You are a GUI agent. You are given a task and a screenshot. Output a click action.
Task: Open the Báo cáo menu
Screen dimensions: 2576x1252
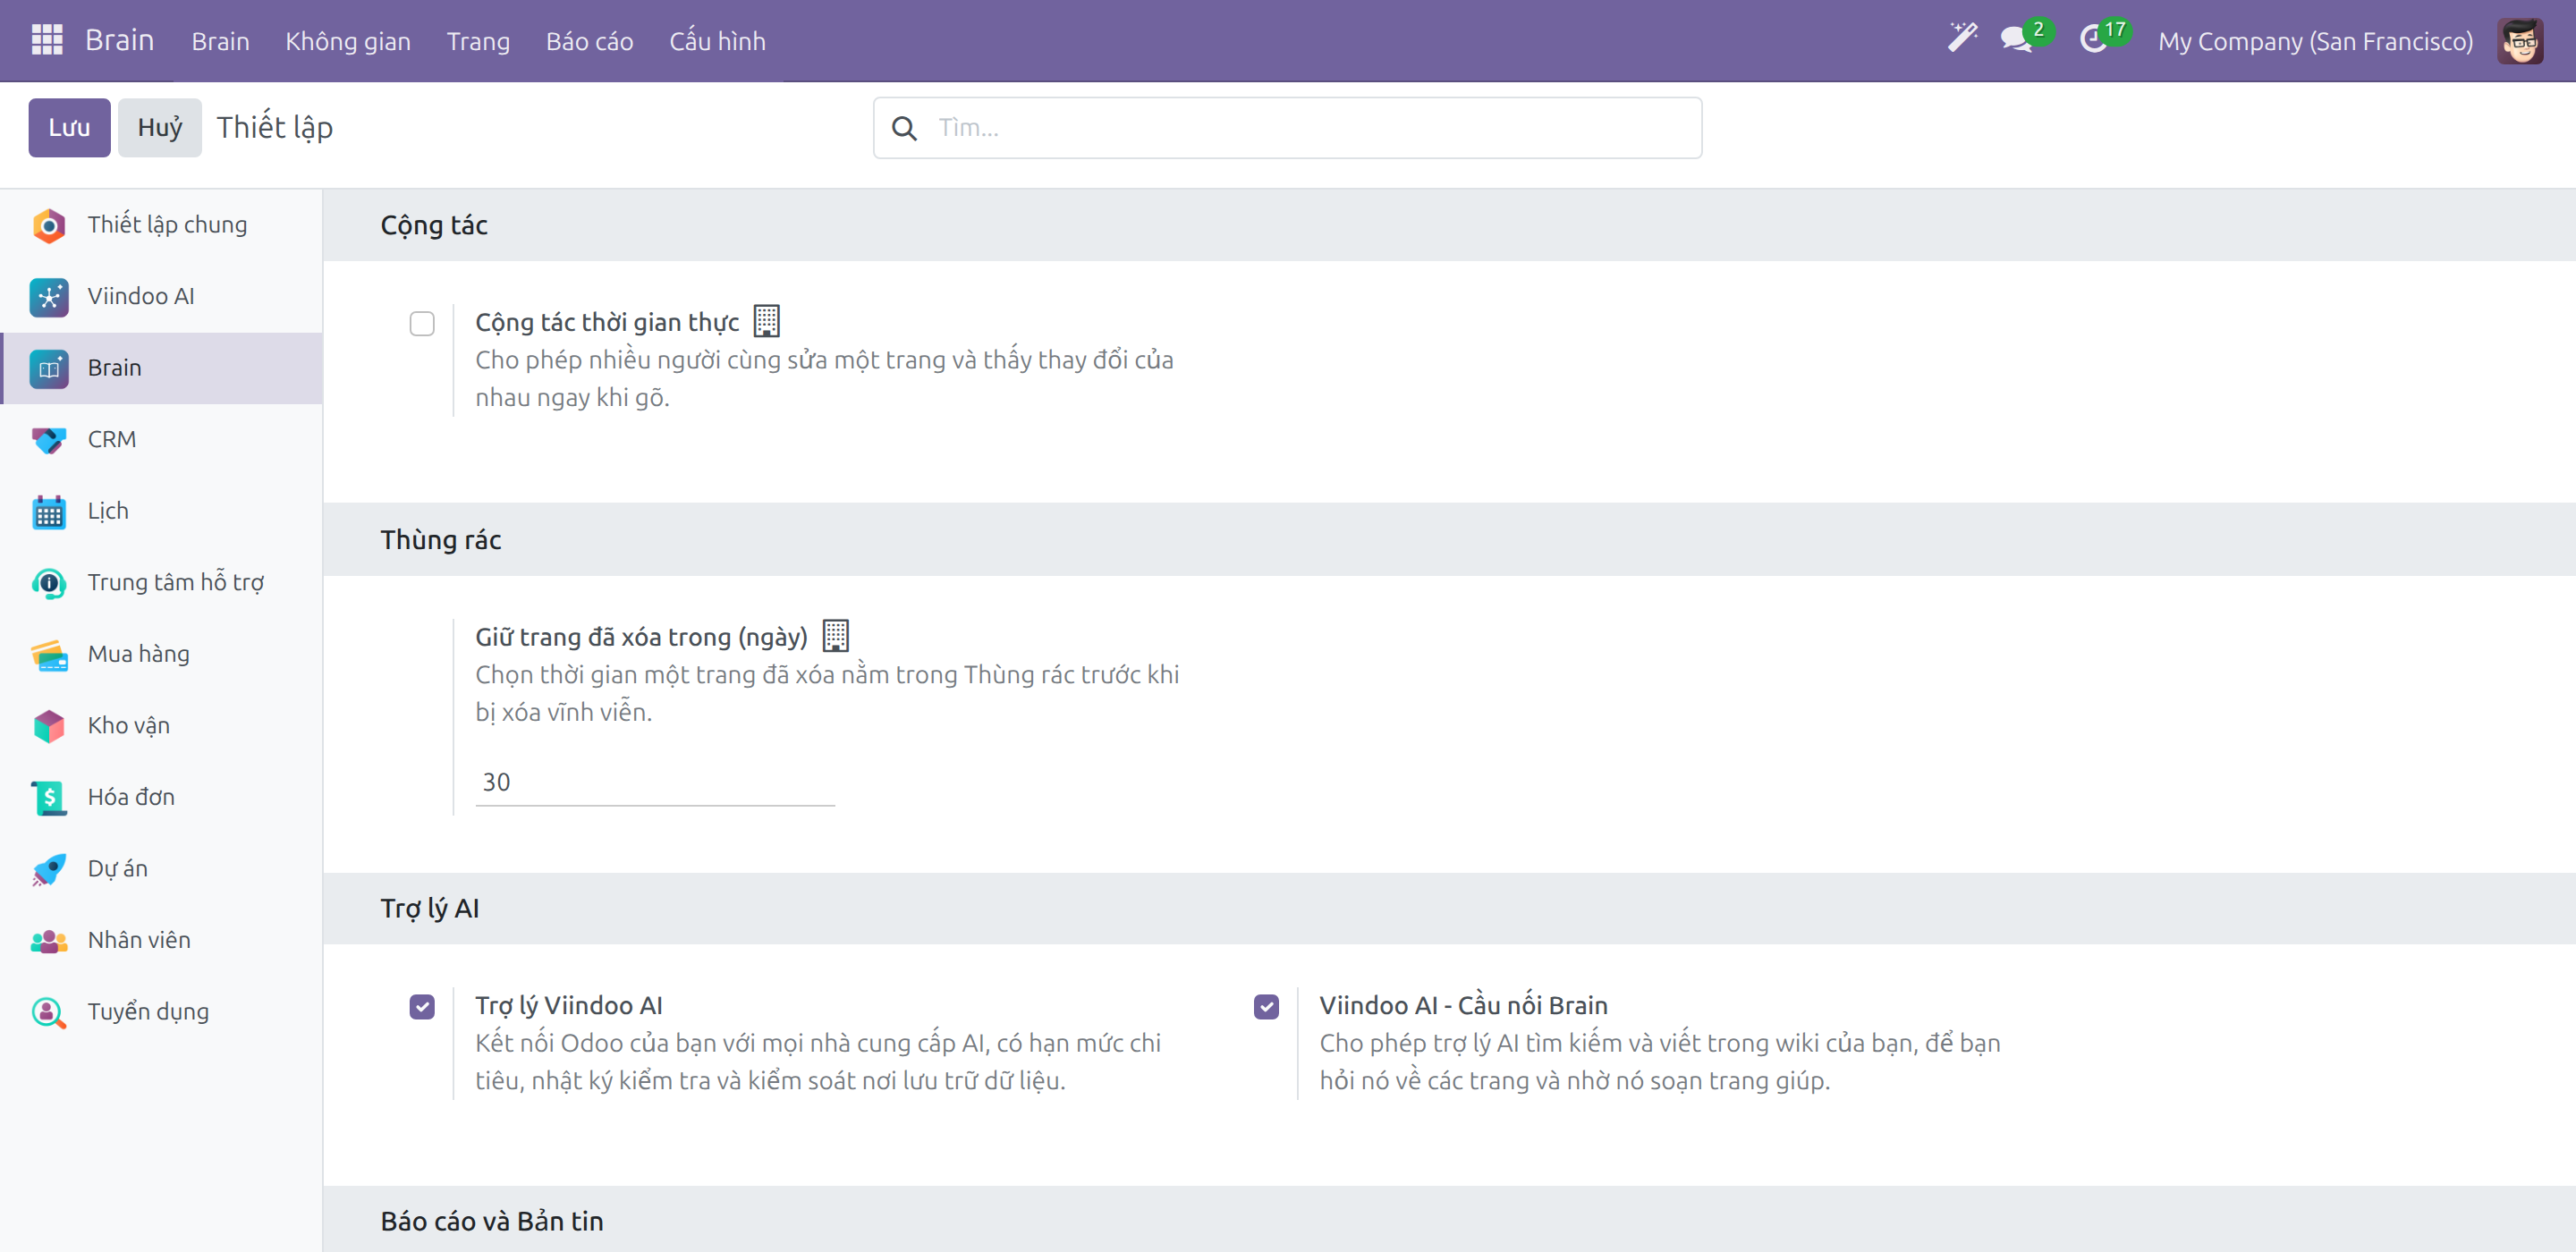pos(589,41)
